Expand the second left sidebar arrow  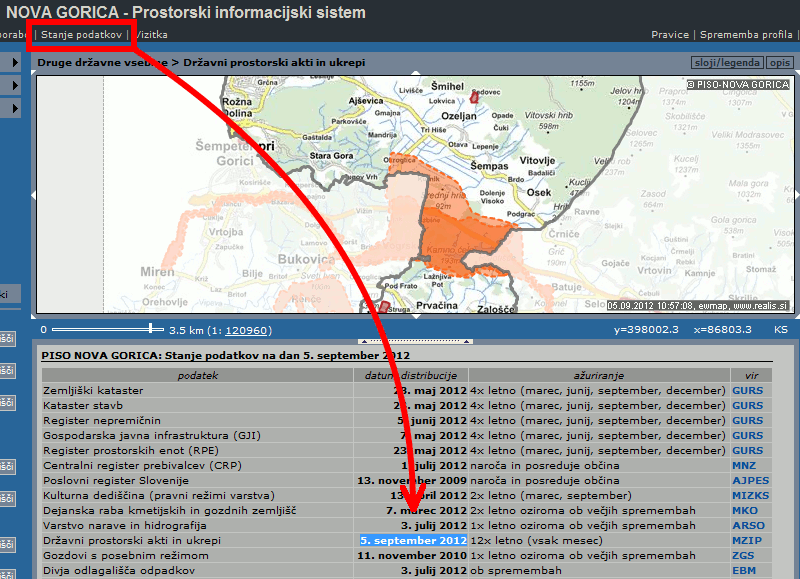pyautogui.click(x=15, y=85)
